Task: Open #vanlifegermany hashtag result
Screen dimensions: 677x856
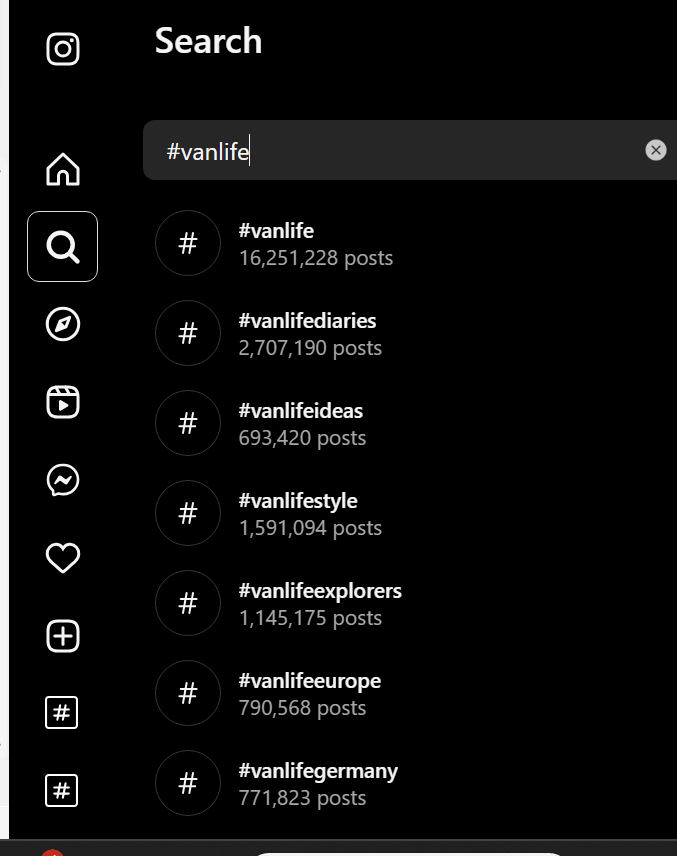Action: click(409, 784)
